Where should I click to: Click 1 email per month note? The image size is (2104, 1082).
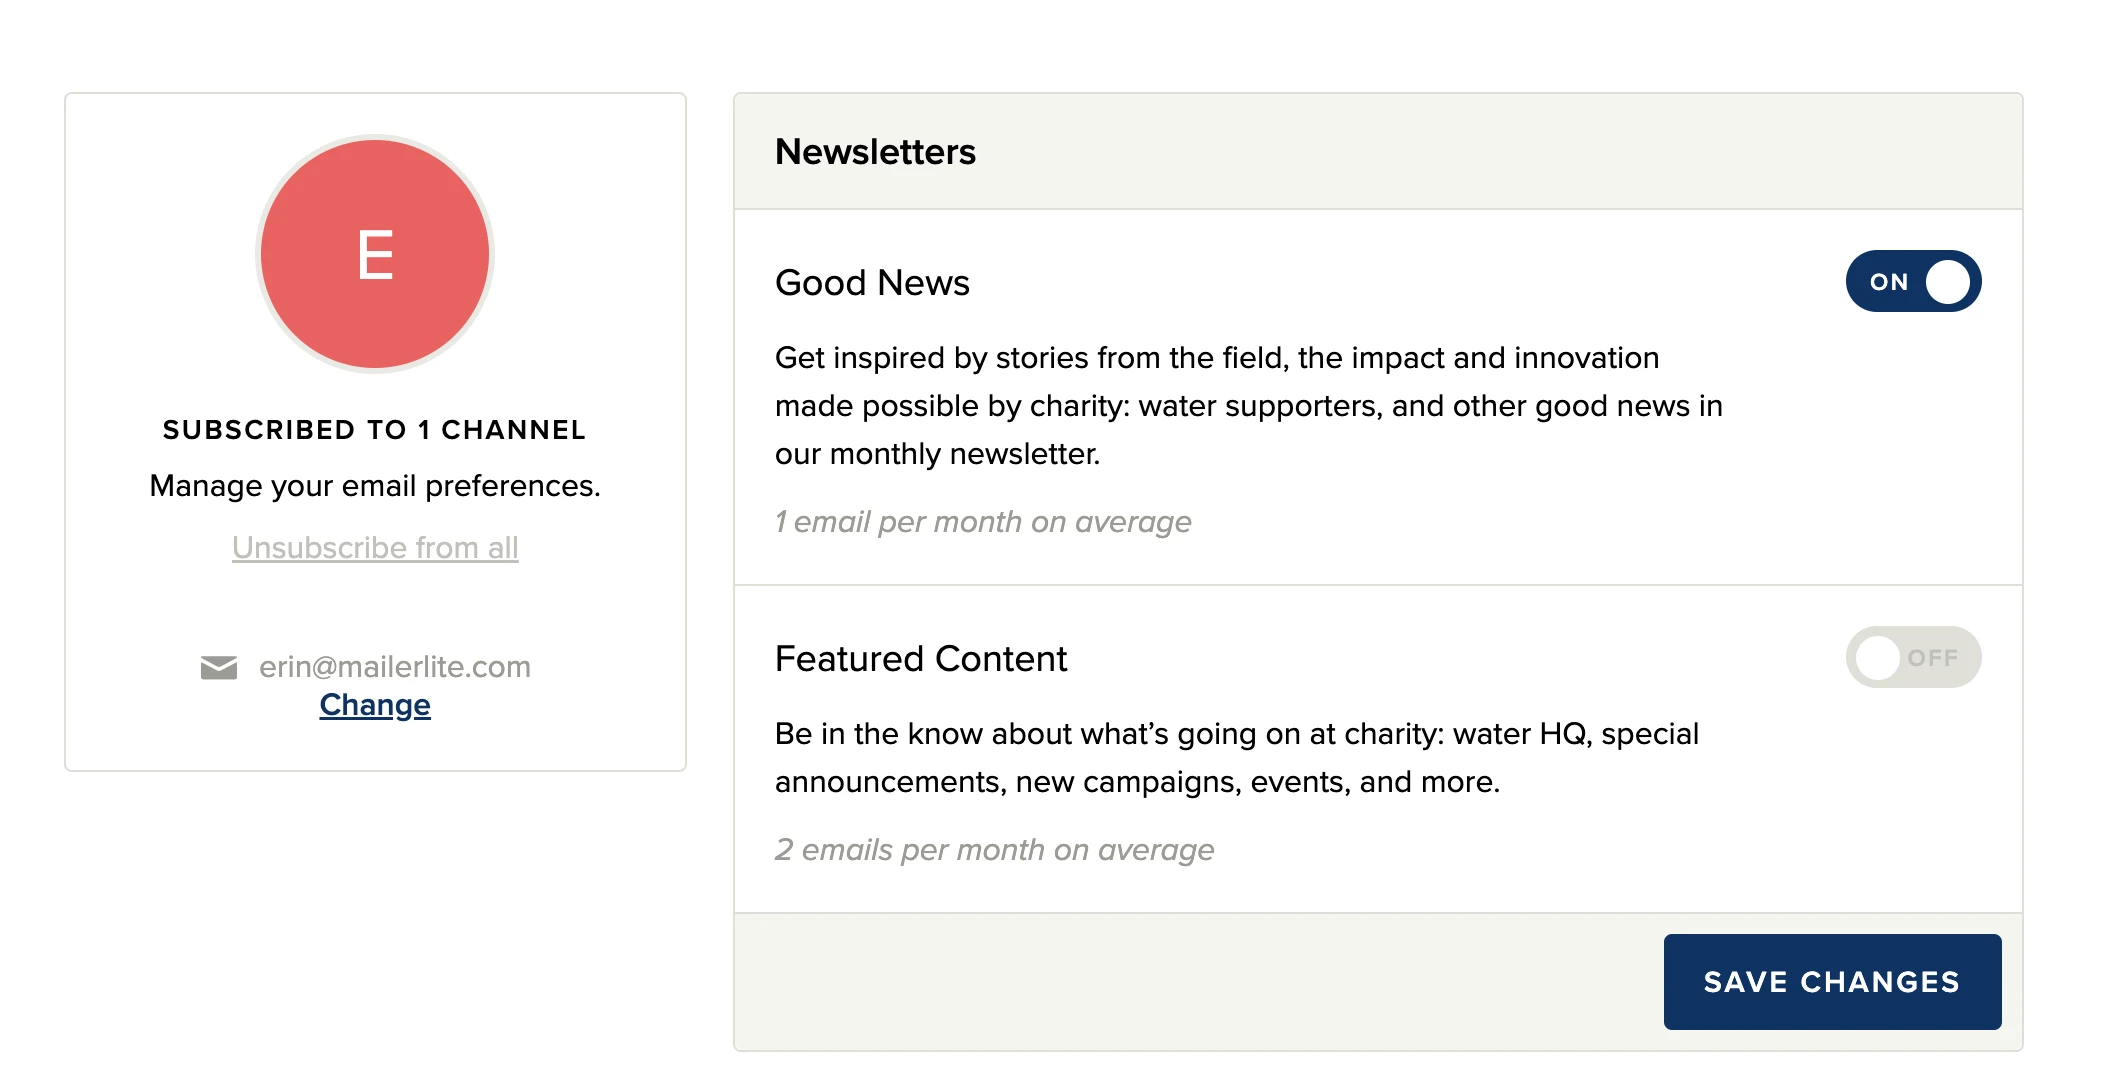point(983,522)
